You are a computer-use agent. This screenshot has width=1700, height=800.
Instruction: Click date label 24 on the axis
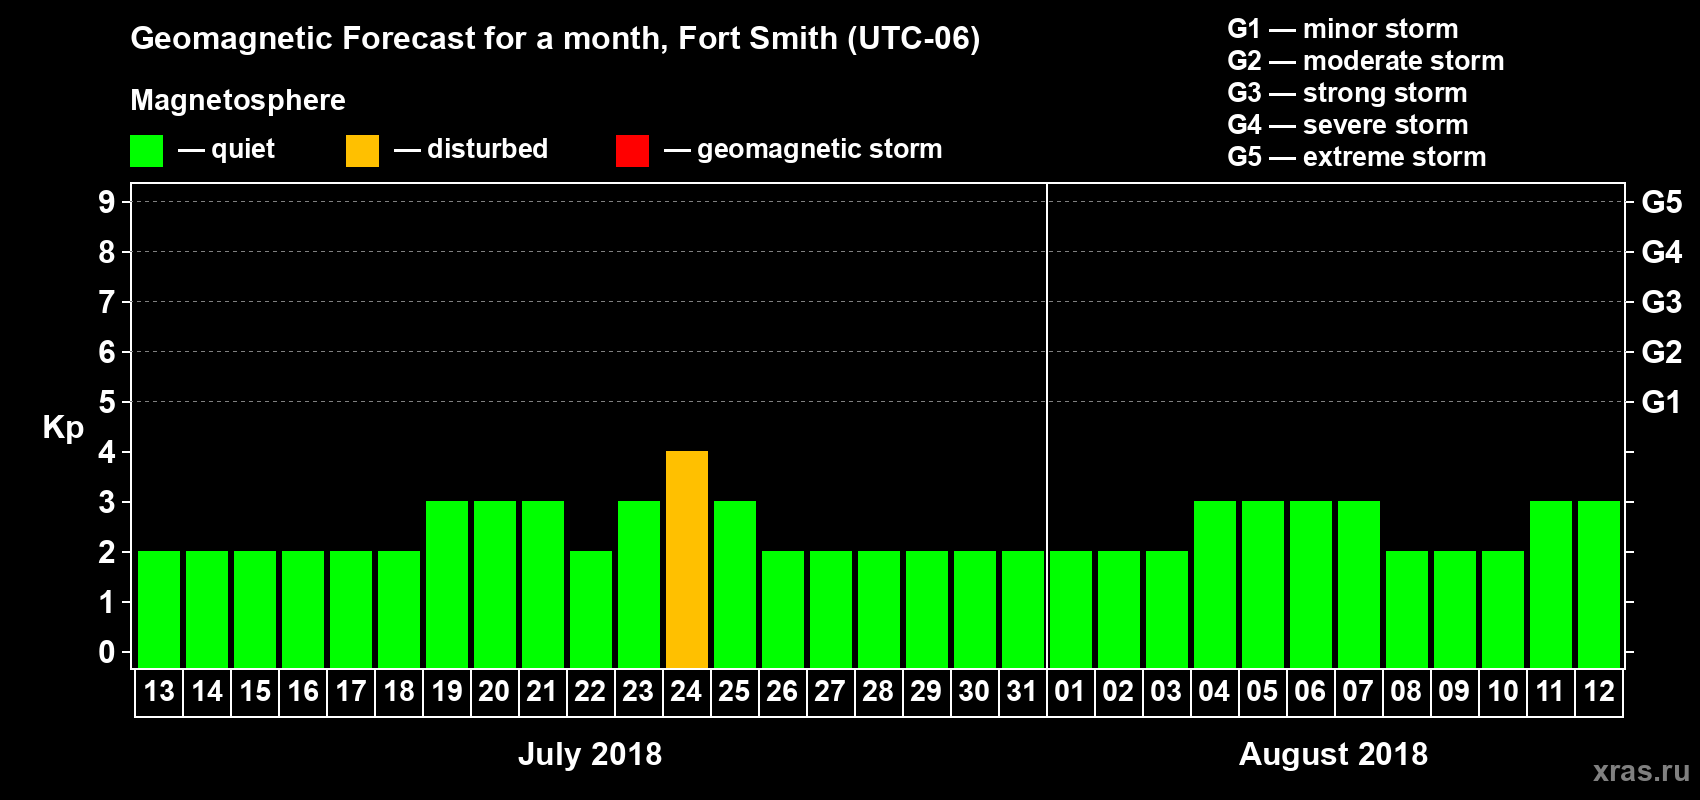[686, 692]
